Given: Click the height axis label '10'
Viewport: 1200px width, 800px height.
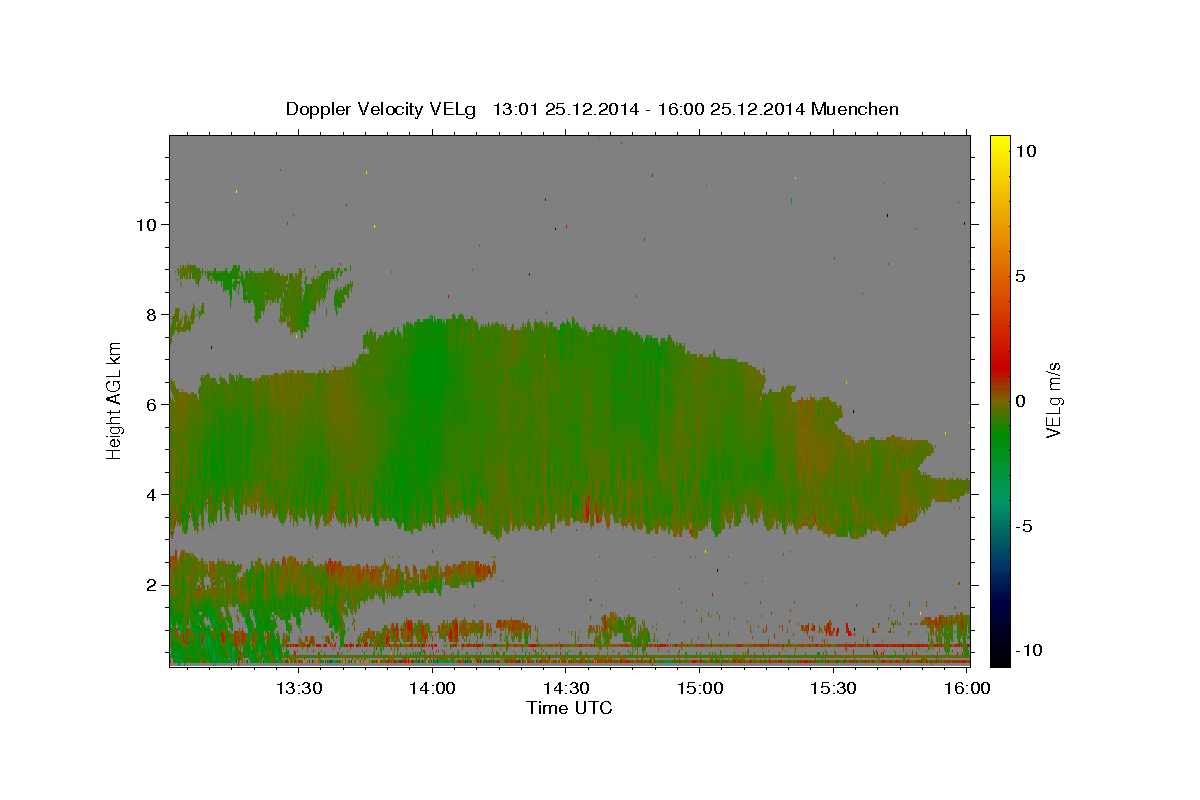Looking at the screenshot, I should pyautogui.click(x=145, y=224).
